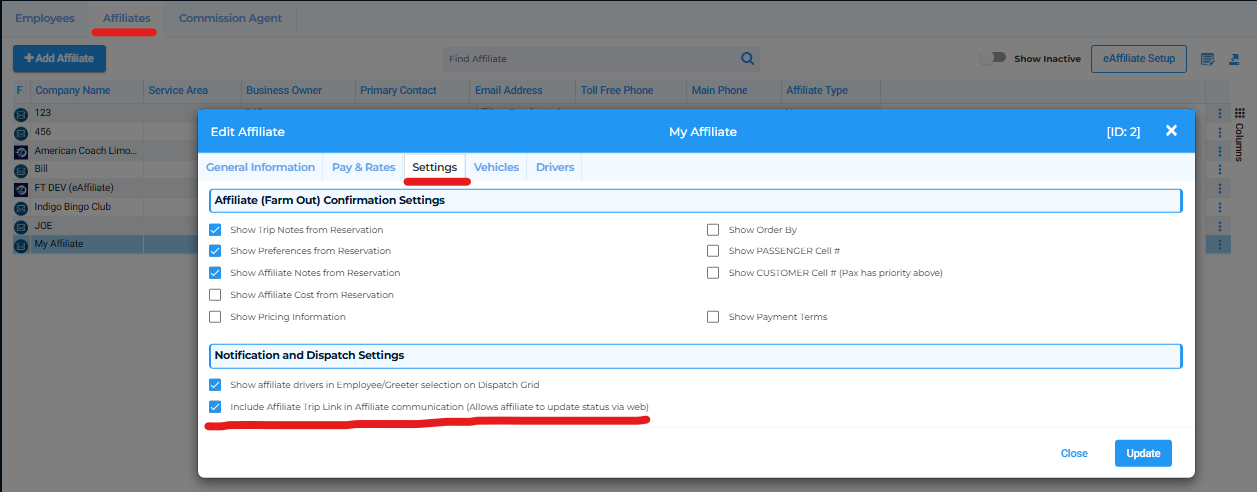The height and width of the screenshot is (492, 1257).
Task: Sort by the Business Owner column header
Action: coord(284,90)
